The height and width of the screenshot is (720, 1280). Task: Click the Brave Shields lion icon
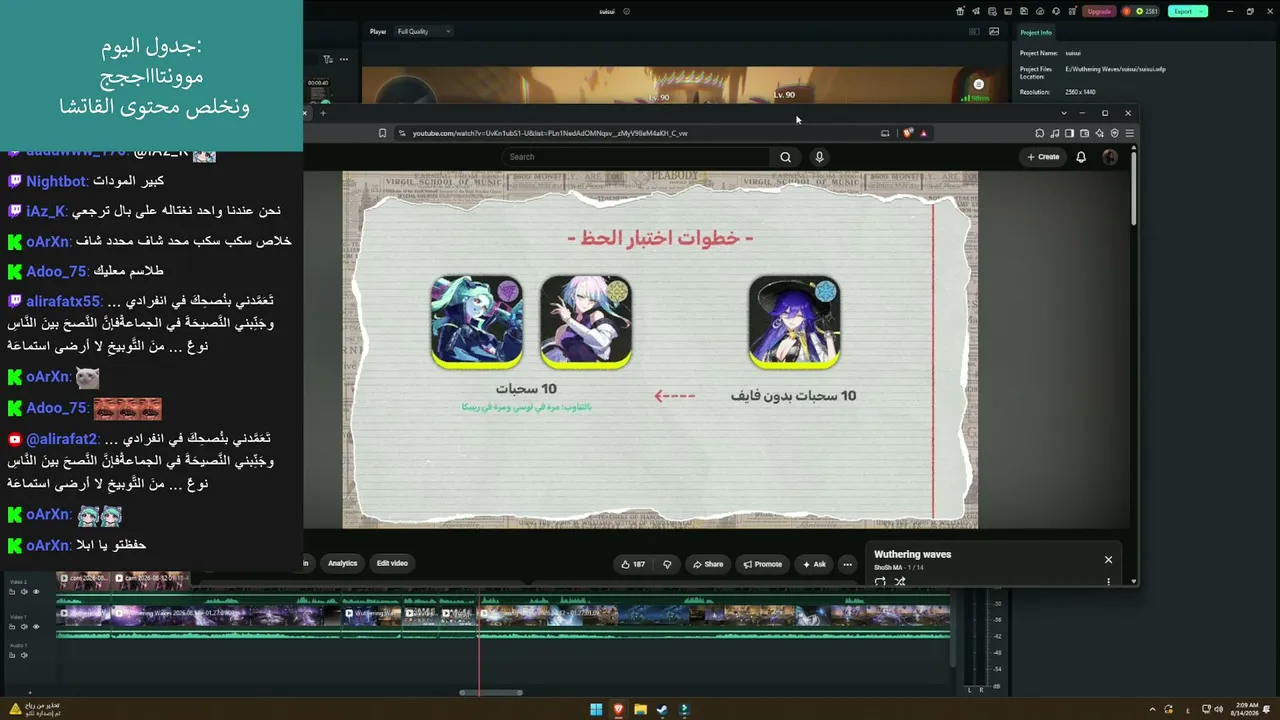(908, 133)
